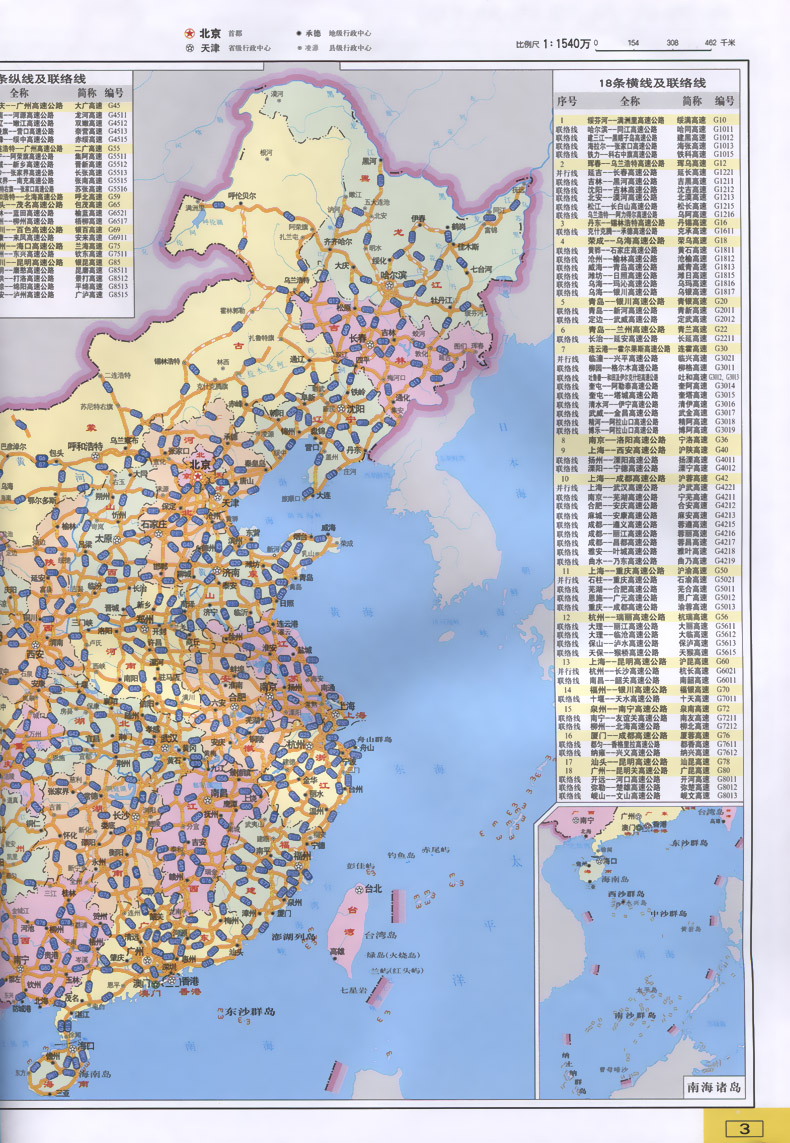Click the 七星岩 label
This screenshot has height=1143, width=790.
(x=353, y=990)
